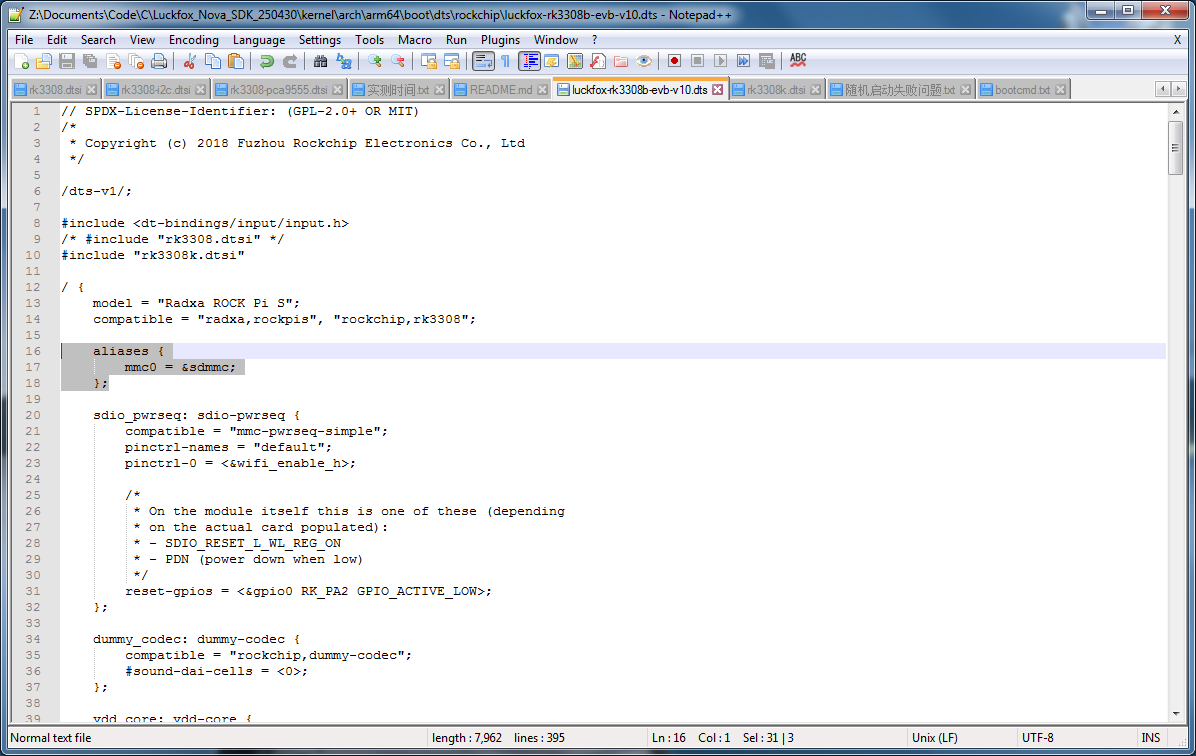Click the Cut scissors icon
The image size is (1196, 756).
pos(190,61)
